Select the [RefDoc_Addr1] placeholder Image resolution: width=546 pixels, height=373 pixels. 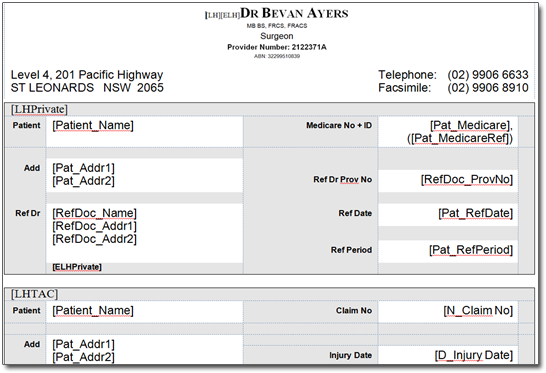point(94,226)
